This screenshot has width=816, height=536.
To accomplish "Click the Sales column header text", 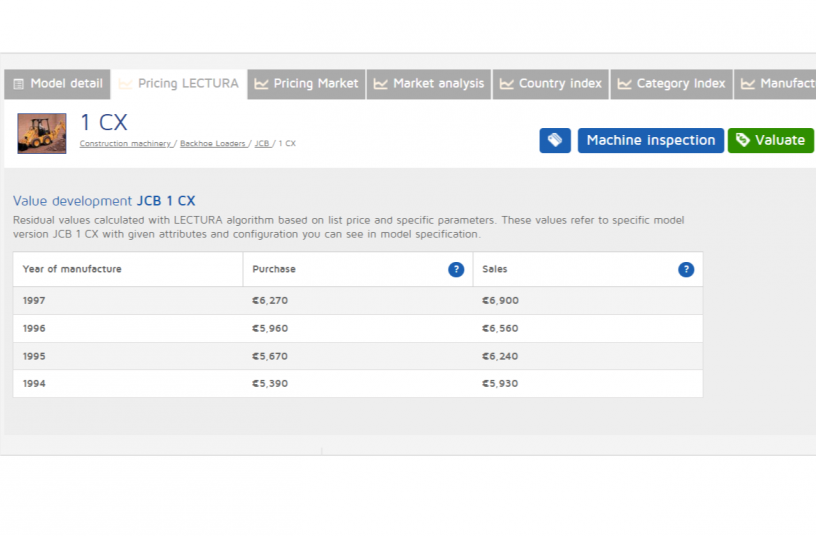I will 494,269.
